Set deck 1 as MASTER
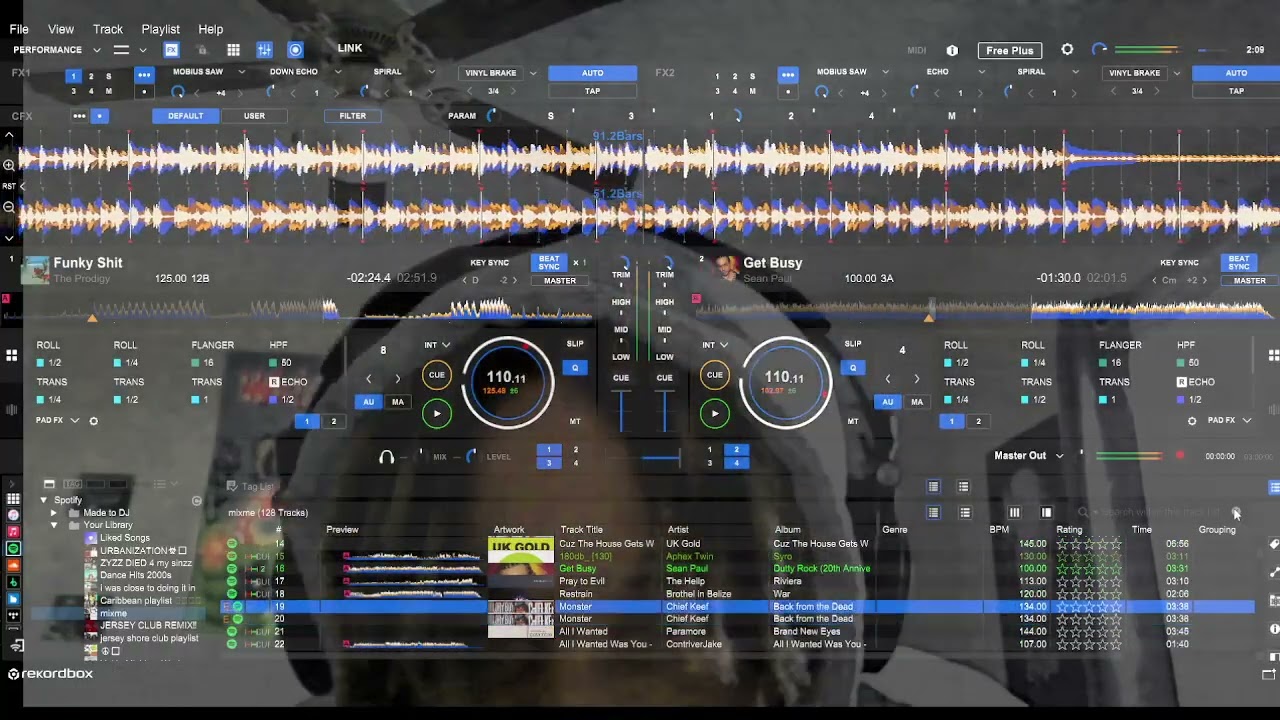Viewport: 1280px width, 720px height. 560,281
